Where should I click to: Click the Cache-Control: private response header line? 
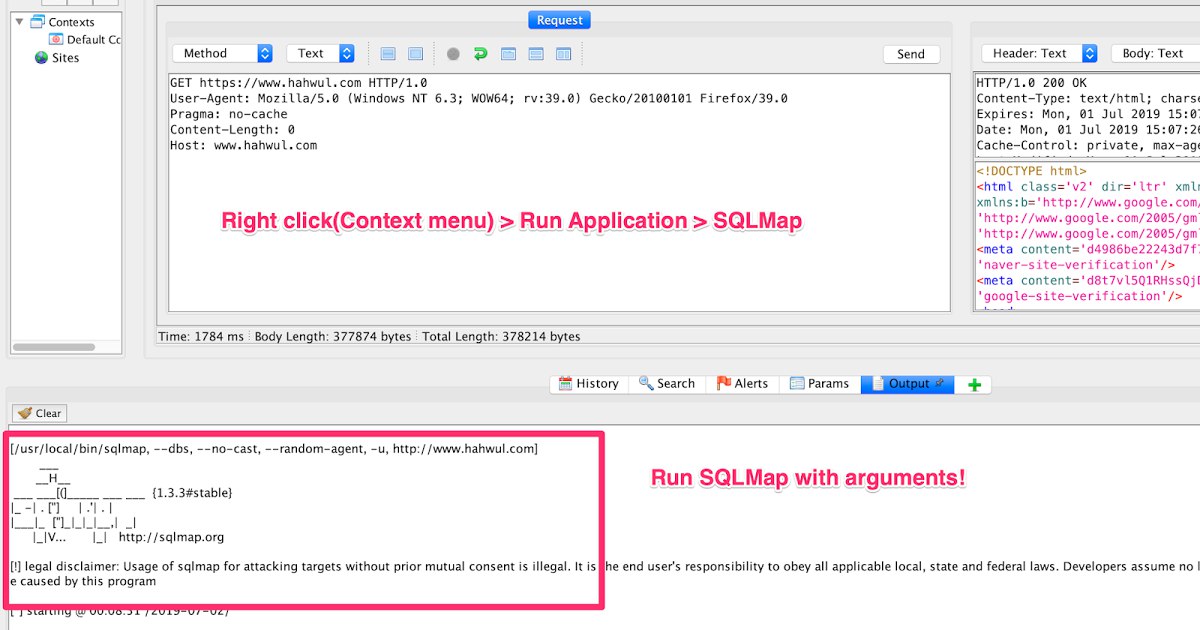pyautogui.click(x=1088, y=145)
